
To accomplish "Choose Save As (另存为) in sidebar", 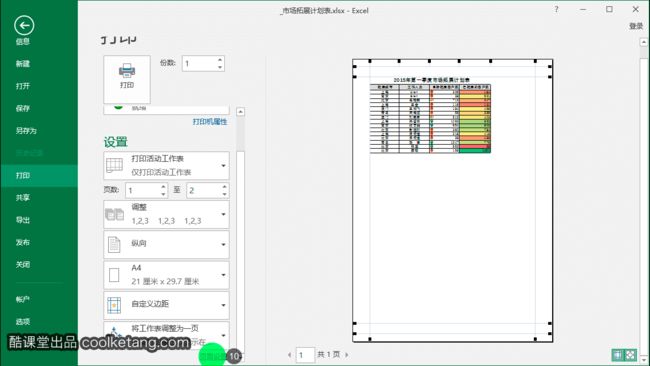I will pos(26,131).
